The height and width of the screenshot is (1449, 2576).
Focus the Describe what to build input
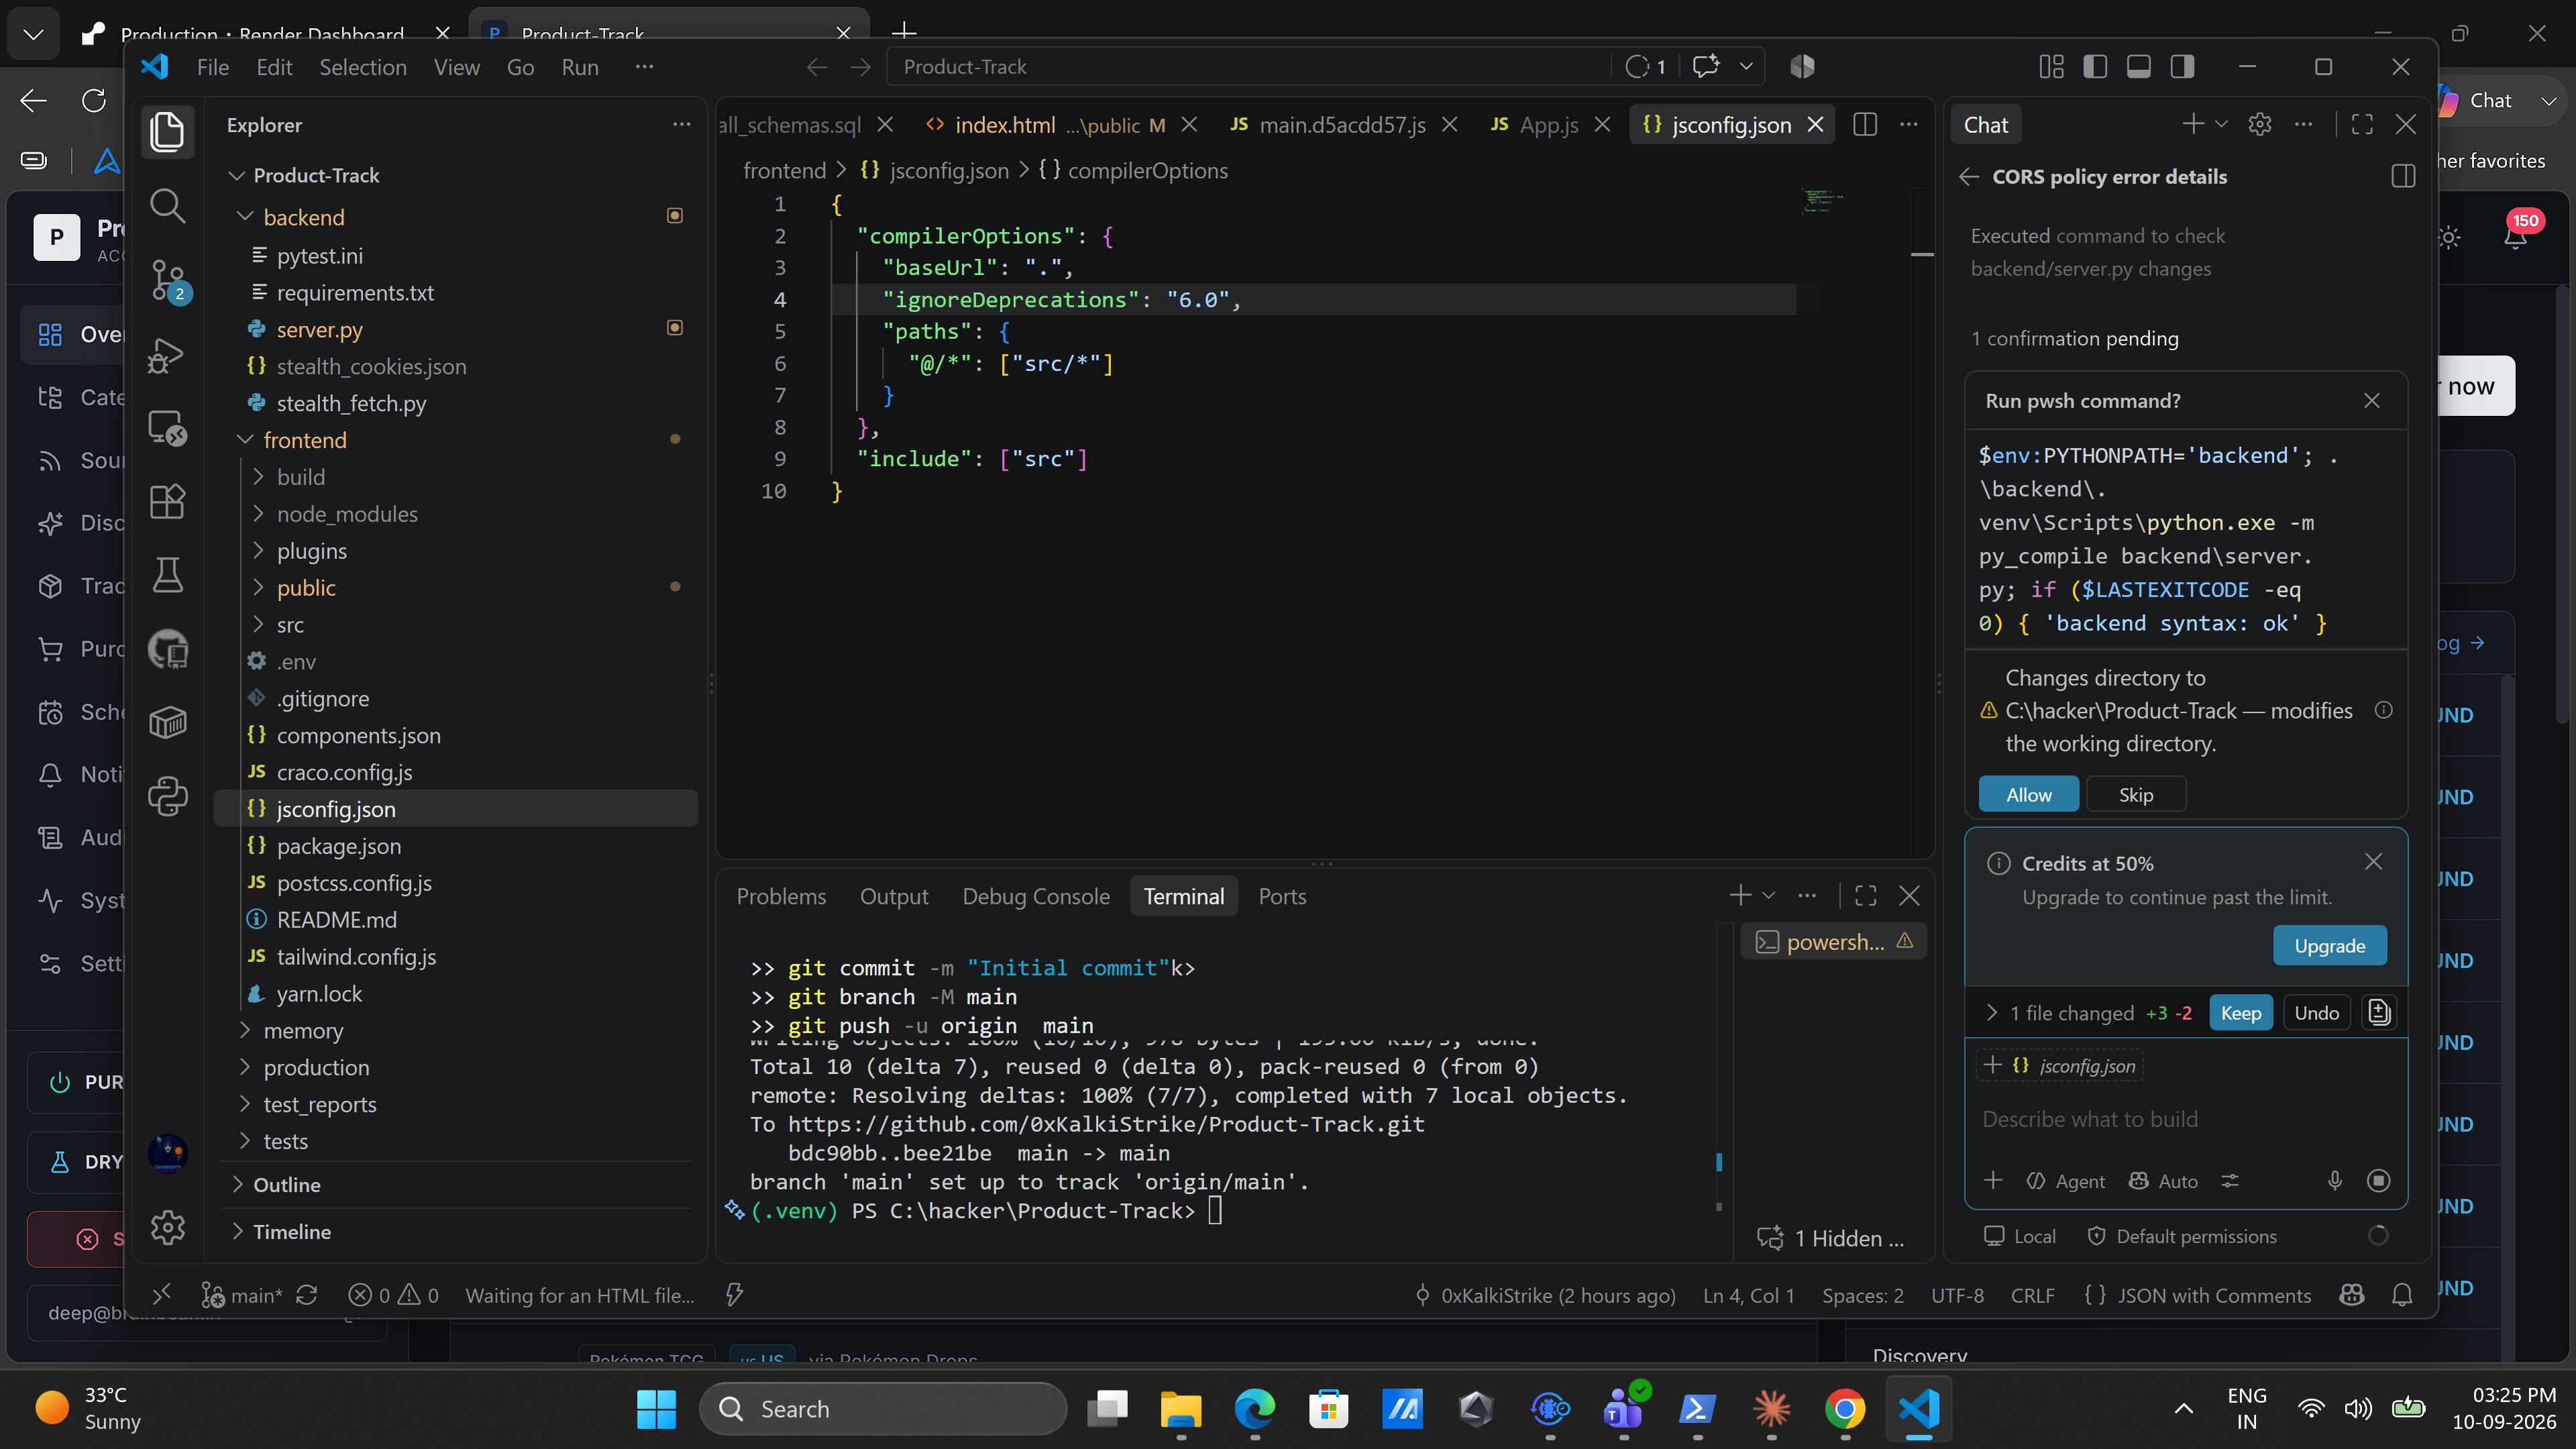2185,1119
